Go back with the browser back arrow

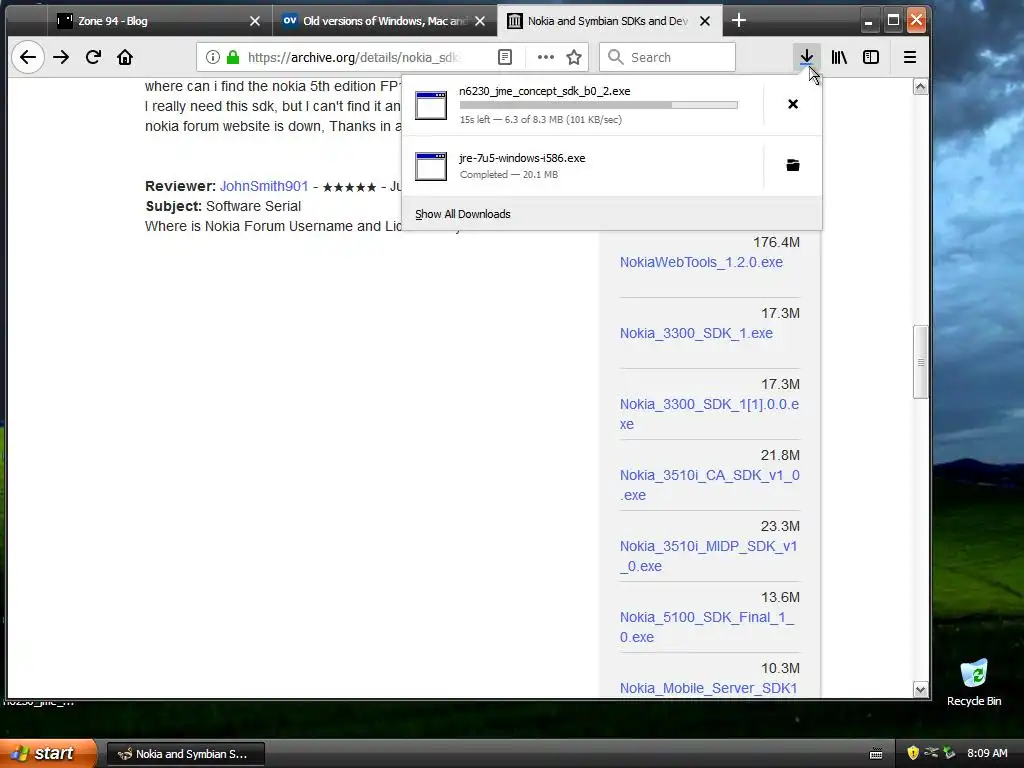[27, 57]
